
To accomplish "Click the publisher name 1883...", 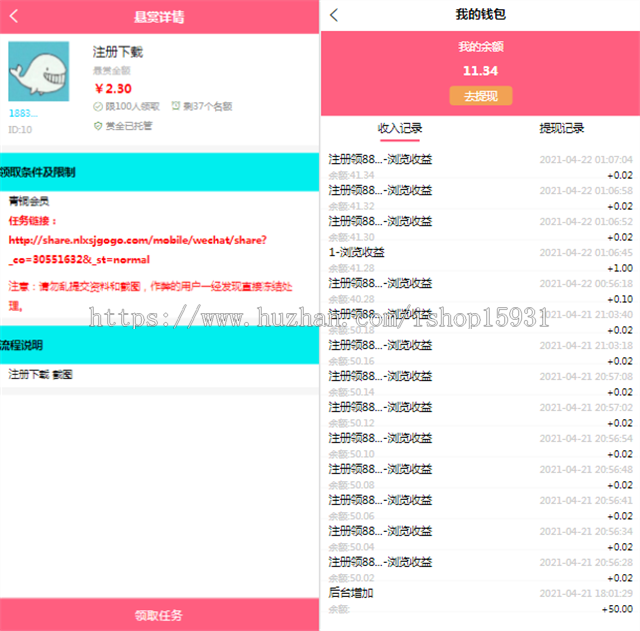I will pyautogui.click(x=23, y=113).
